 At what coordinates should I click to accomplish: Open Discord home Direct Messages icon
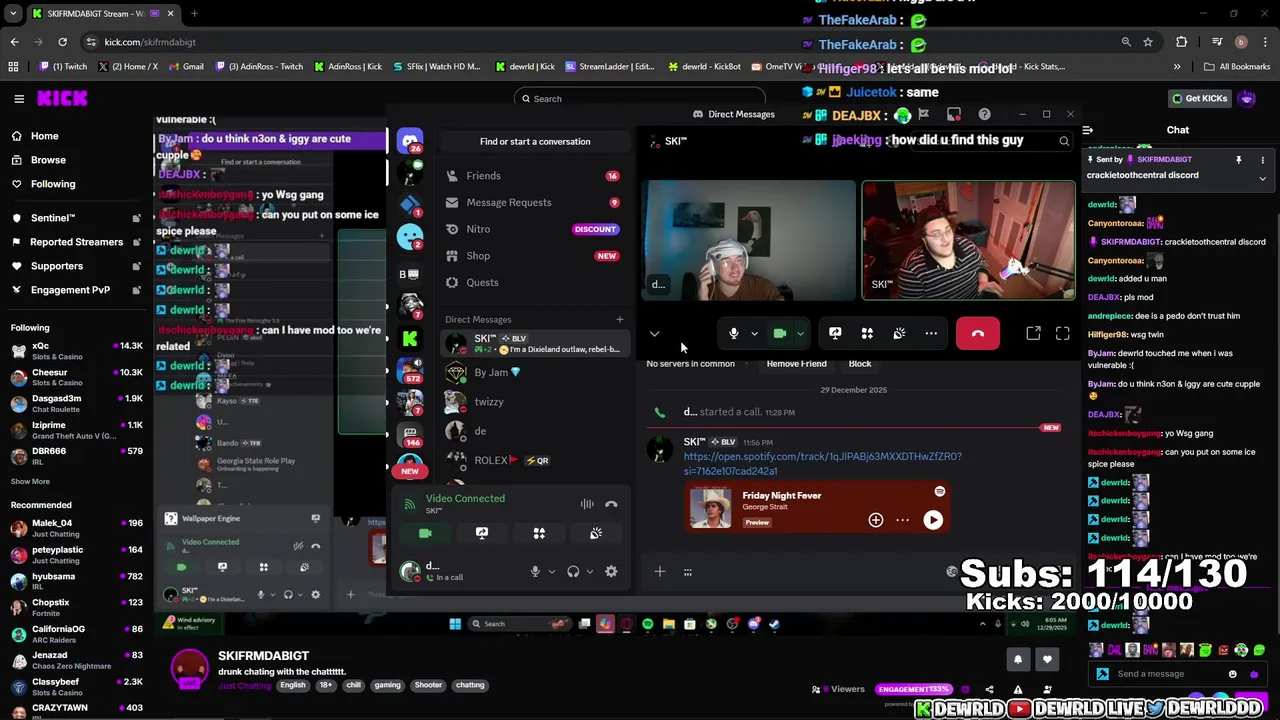click(x=410, y=142)
